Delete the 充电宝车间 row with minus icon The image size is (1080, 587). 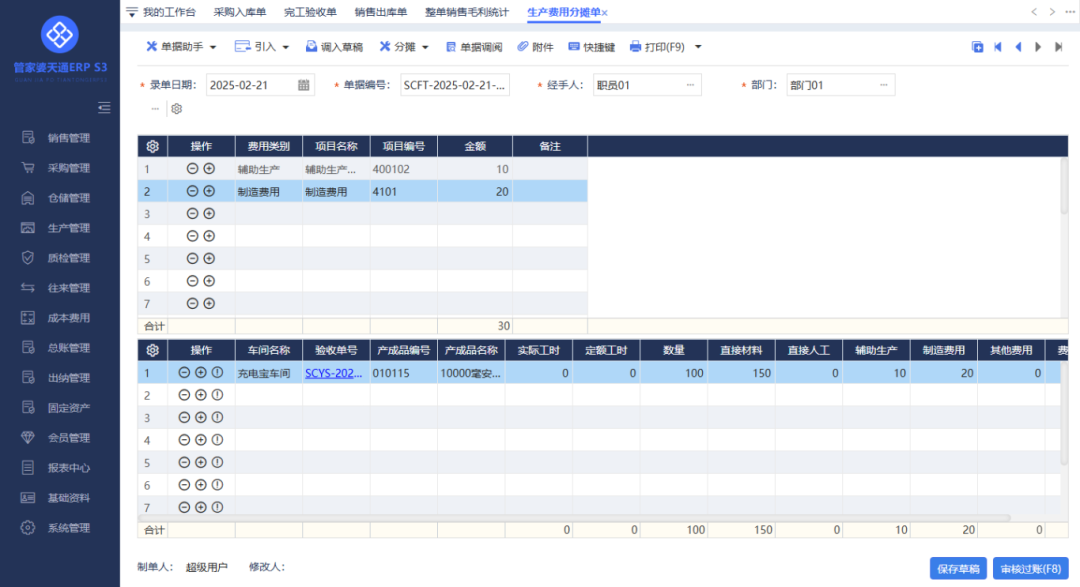pyautogui.click(x=184, y=373)
